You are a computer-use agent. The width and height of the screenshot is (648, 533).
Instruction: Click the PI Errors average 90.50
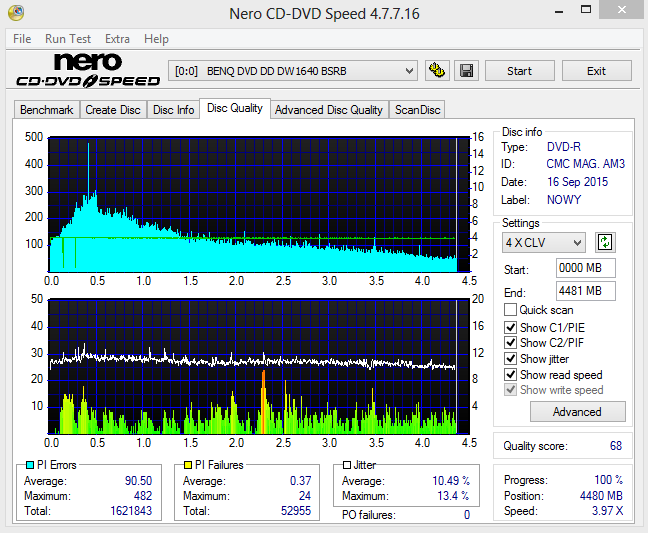pos(138,481)
